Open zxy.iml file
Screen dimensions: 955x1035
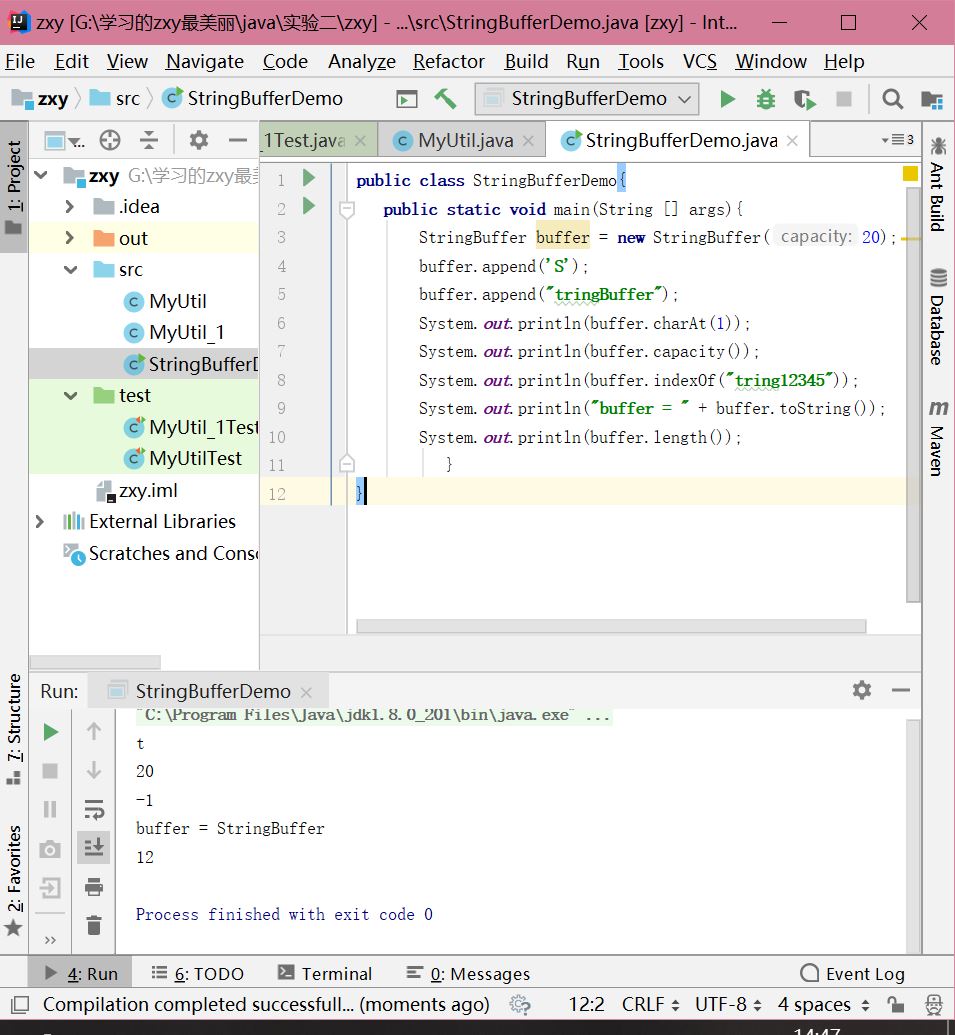[x=137, y=490]
